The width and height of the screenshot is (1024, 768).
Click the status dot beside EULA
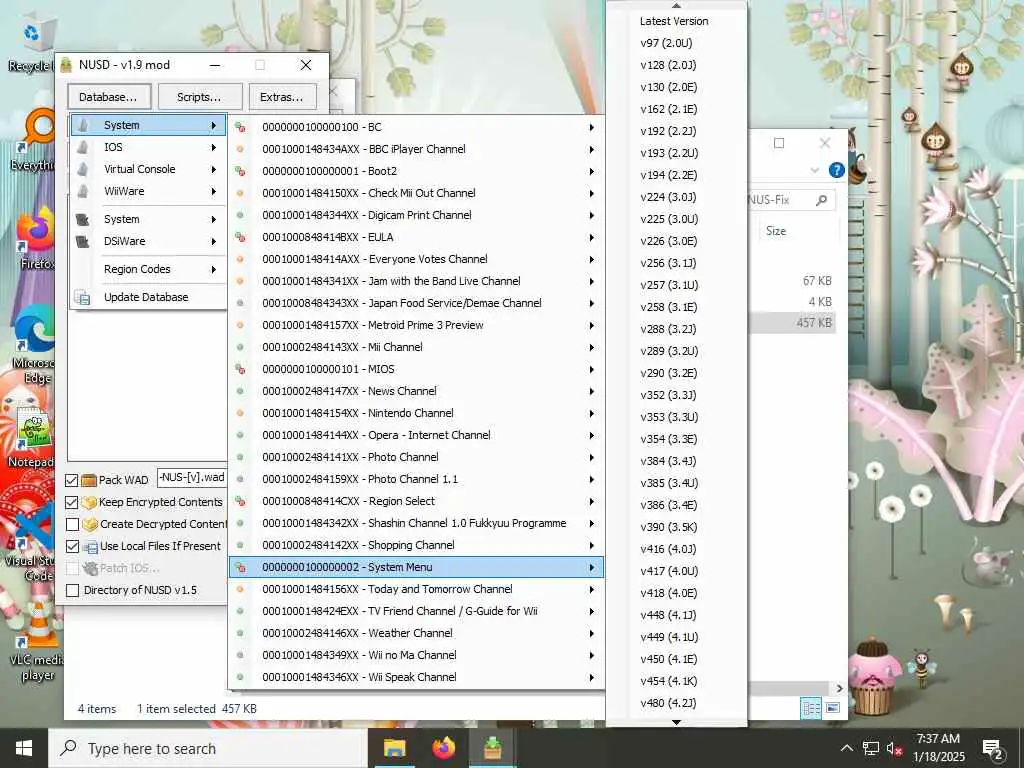point(240,237)
